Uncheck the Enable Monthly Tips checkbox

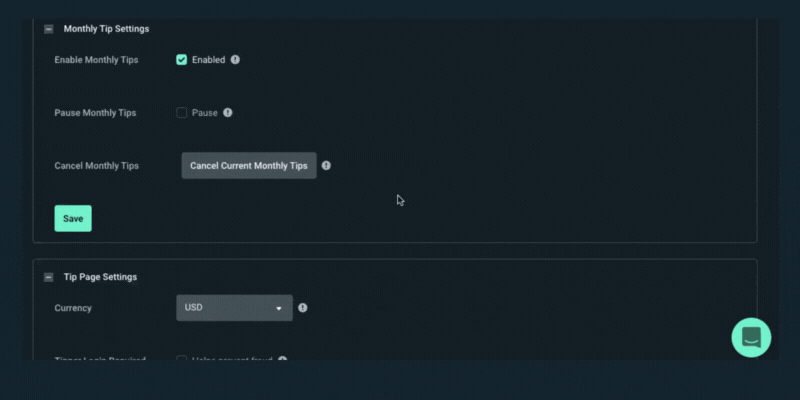tap(182, 60)
